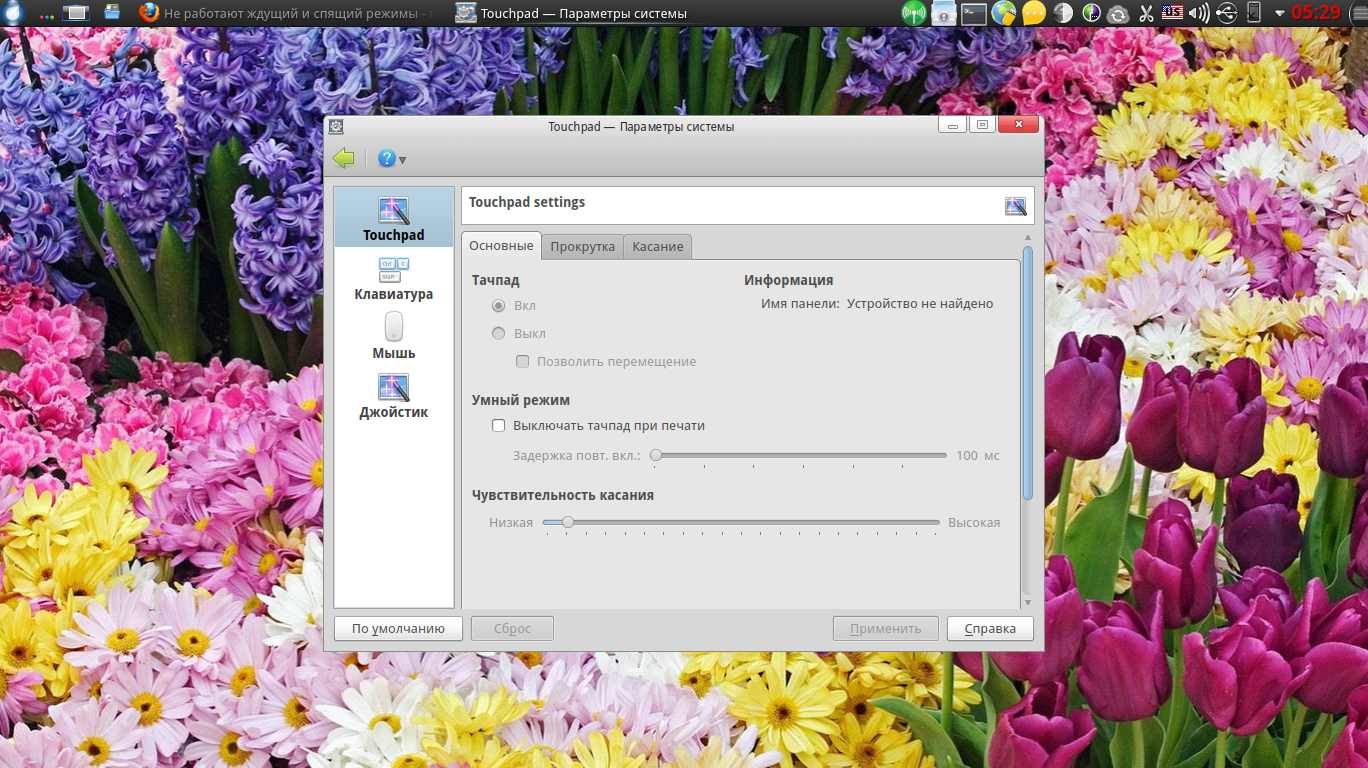The image size is (1368, 768).
Task: Switch to the Прокрутка tab
Action: pyautogui.click(x=582, y=247)
